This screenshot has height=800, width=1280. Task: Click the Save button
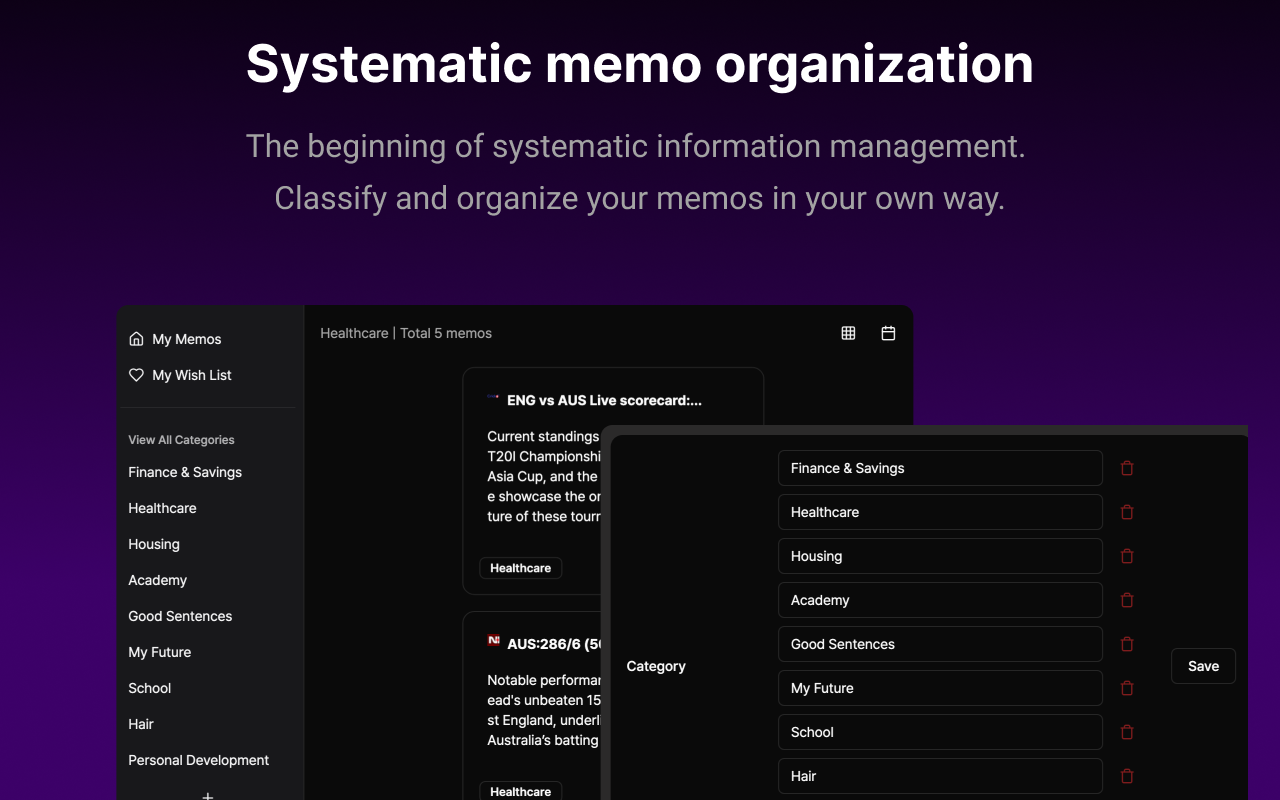pos(1203,666)
